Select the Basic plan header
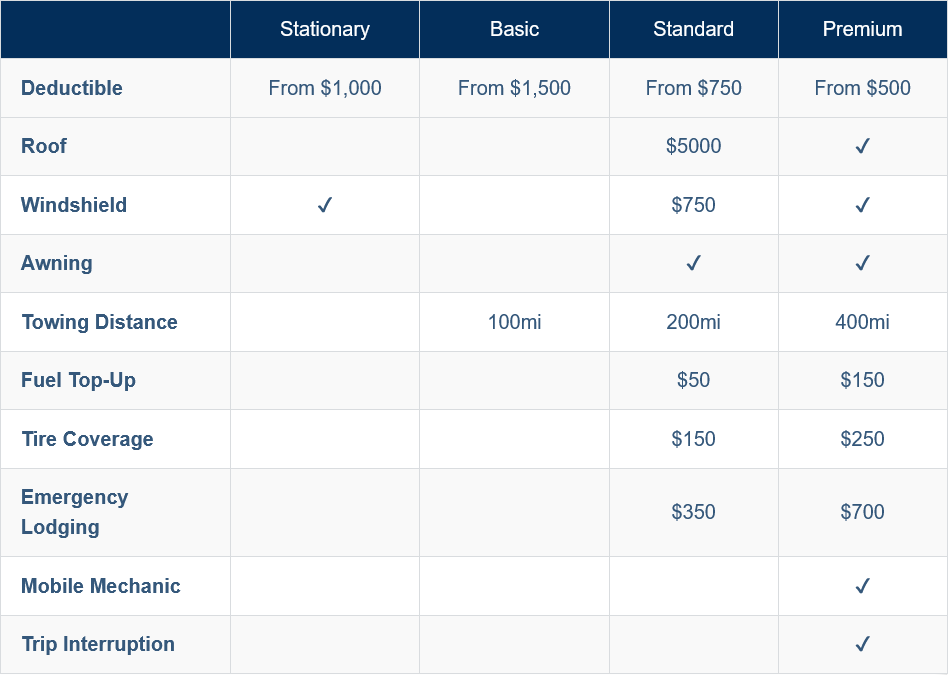The image size is (952, 680). coord(514,29)
